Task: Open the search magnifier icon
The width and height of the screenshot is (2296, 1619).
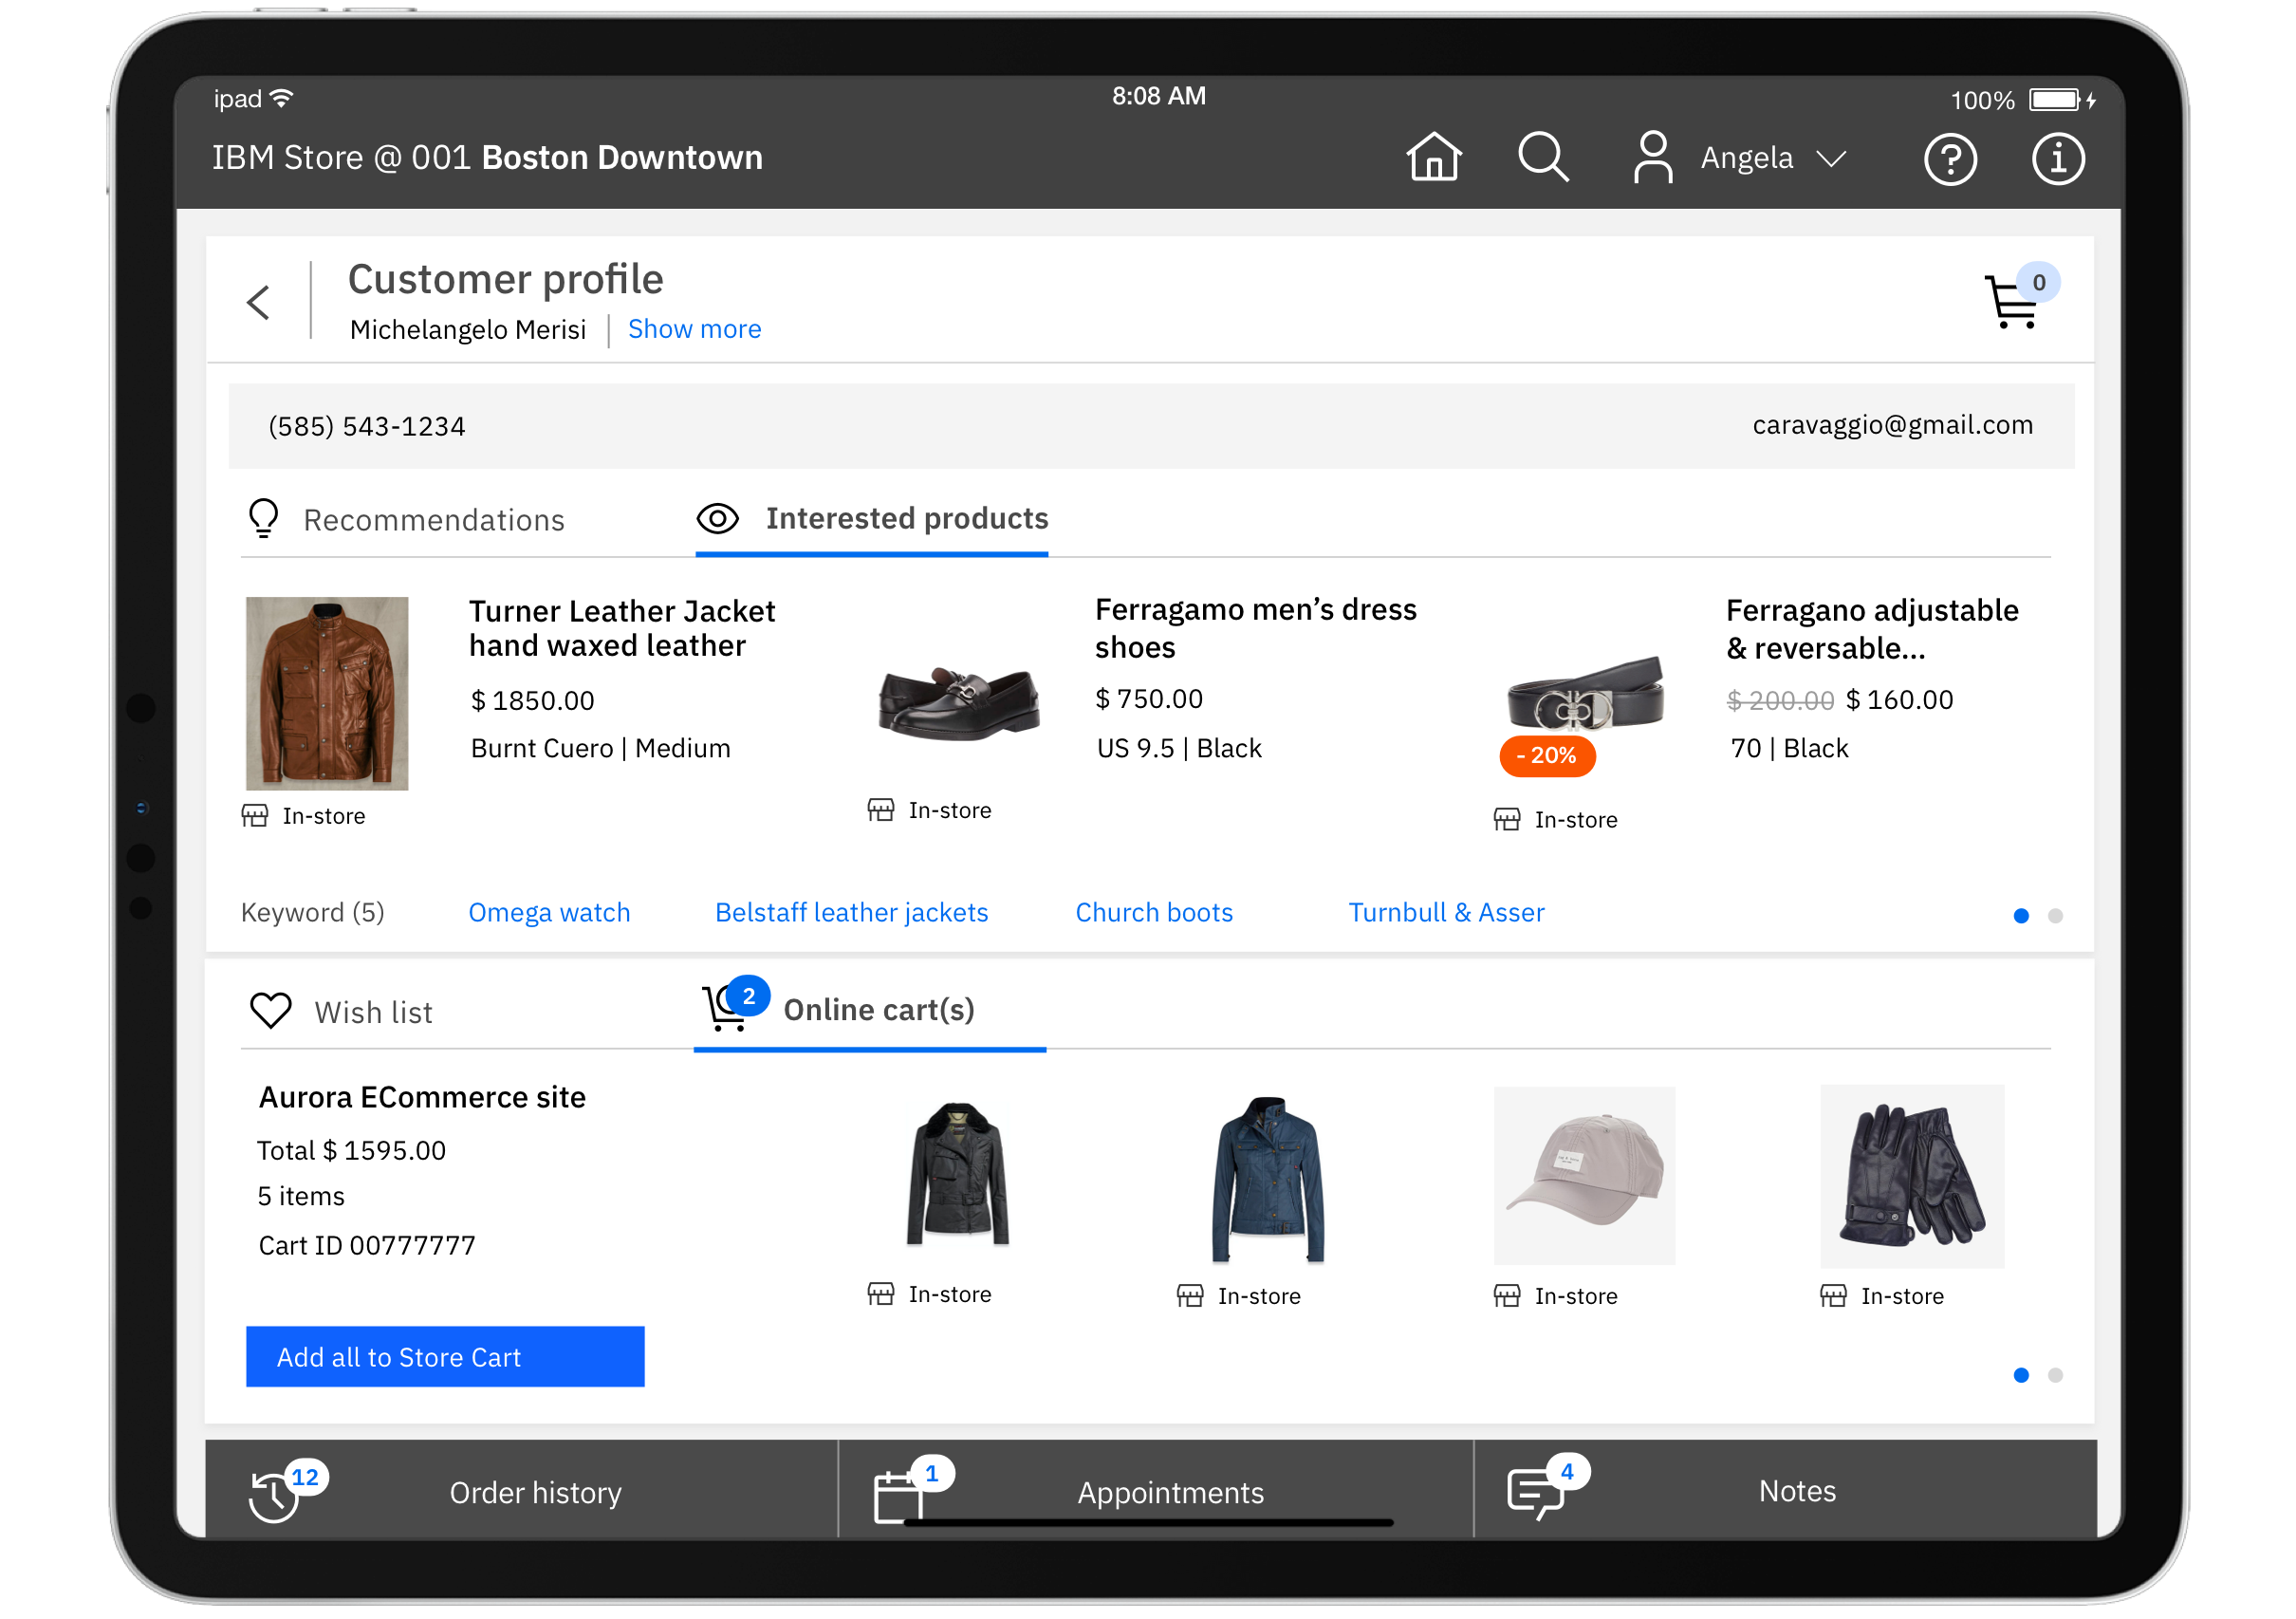Action: tap(1542, 157)
